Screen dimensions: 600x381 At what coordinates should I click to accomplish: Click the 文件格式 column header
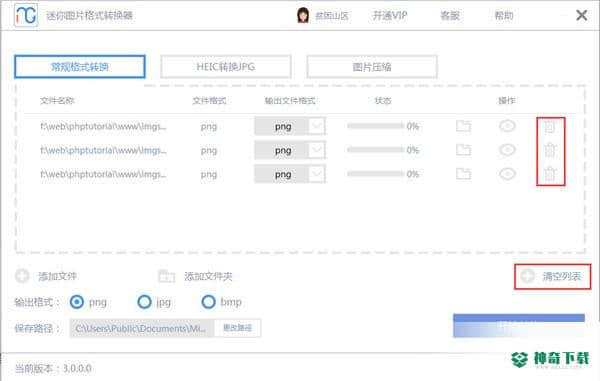209,101
